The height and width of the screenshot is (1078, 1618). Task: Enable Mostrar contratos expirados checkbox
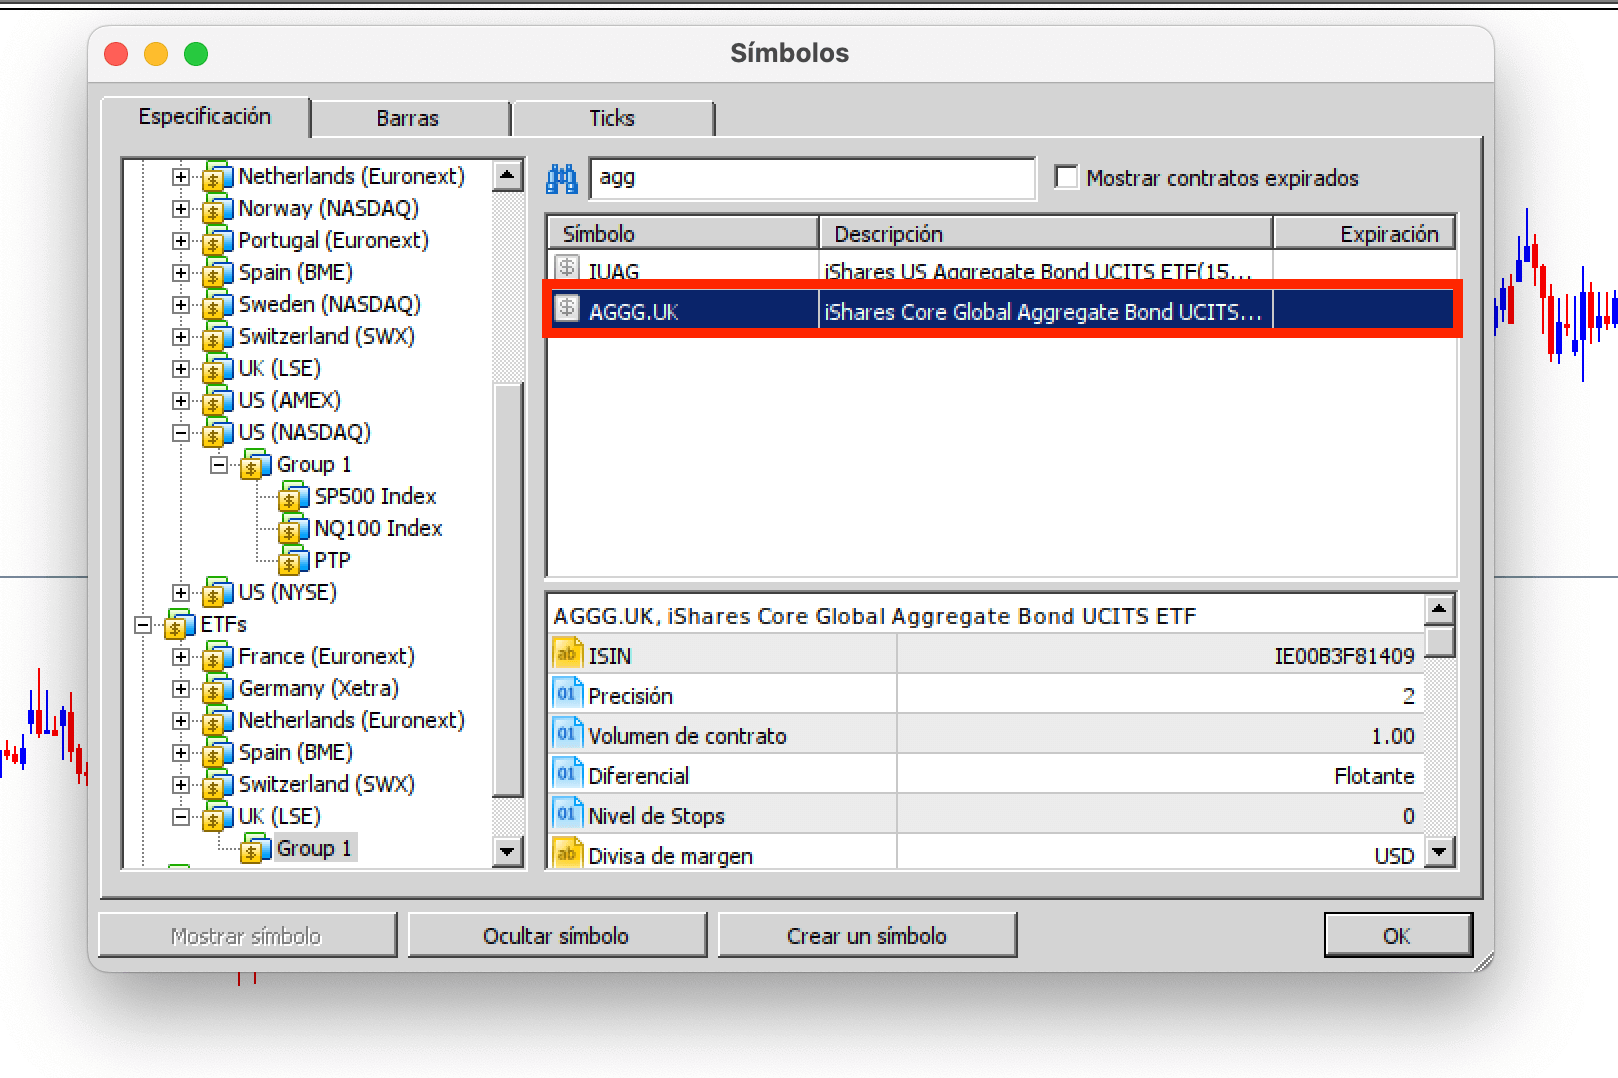(x=1067, y=177)
